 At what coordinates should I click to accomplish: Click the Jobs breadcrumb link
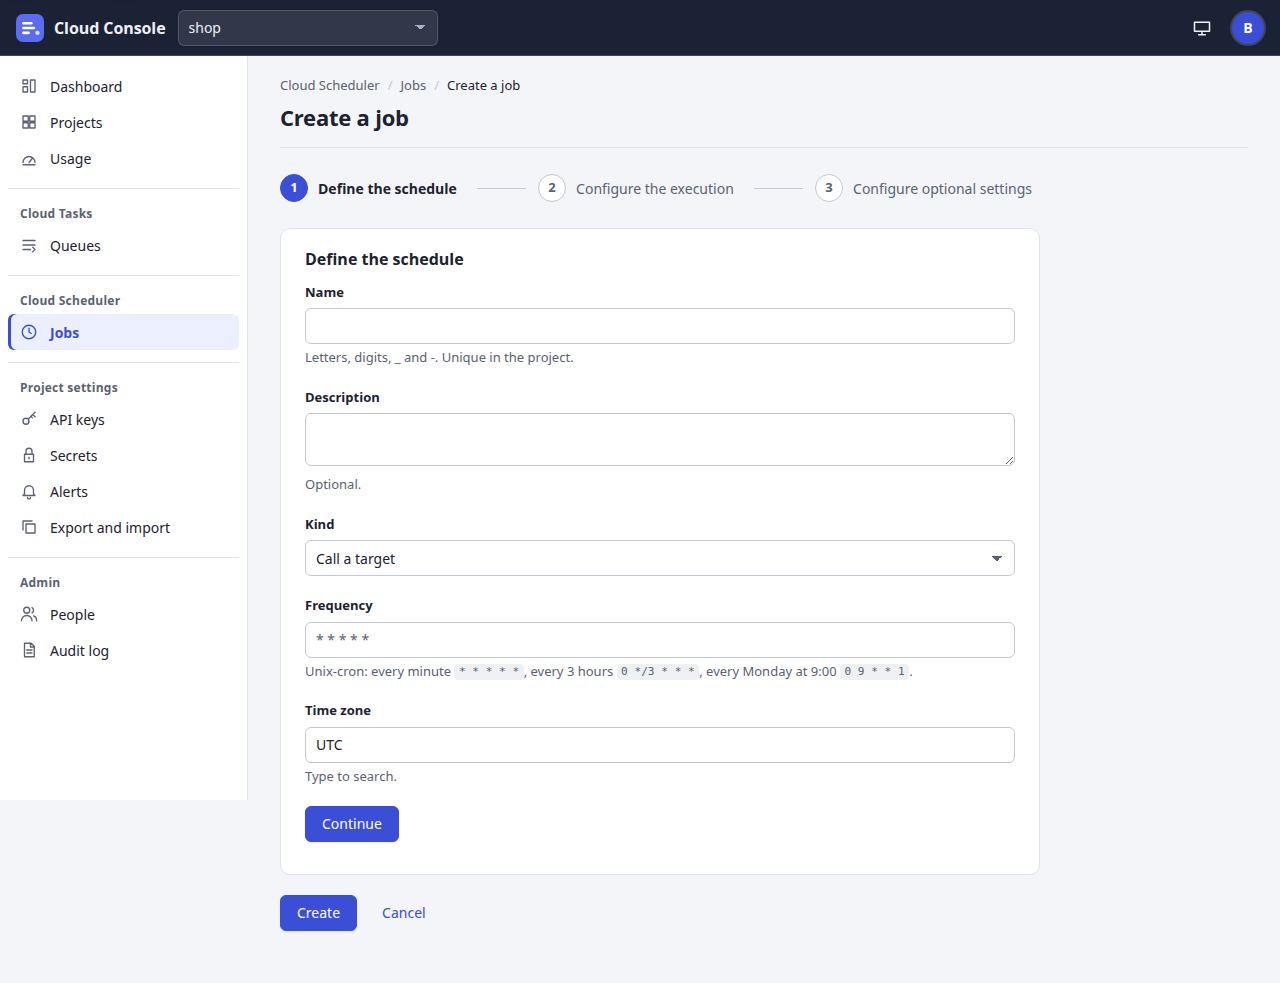[413, 86]
